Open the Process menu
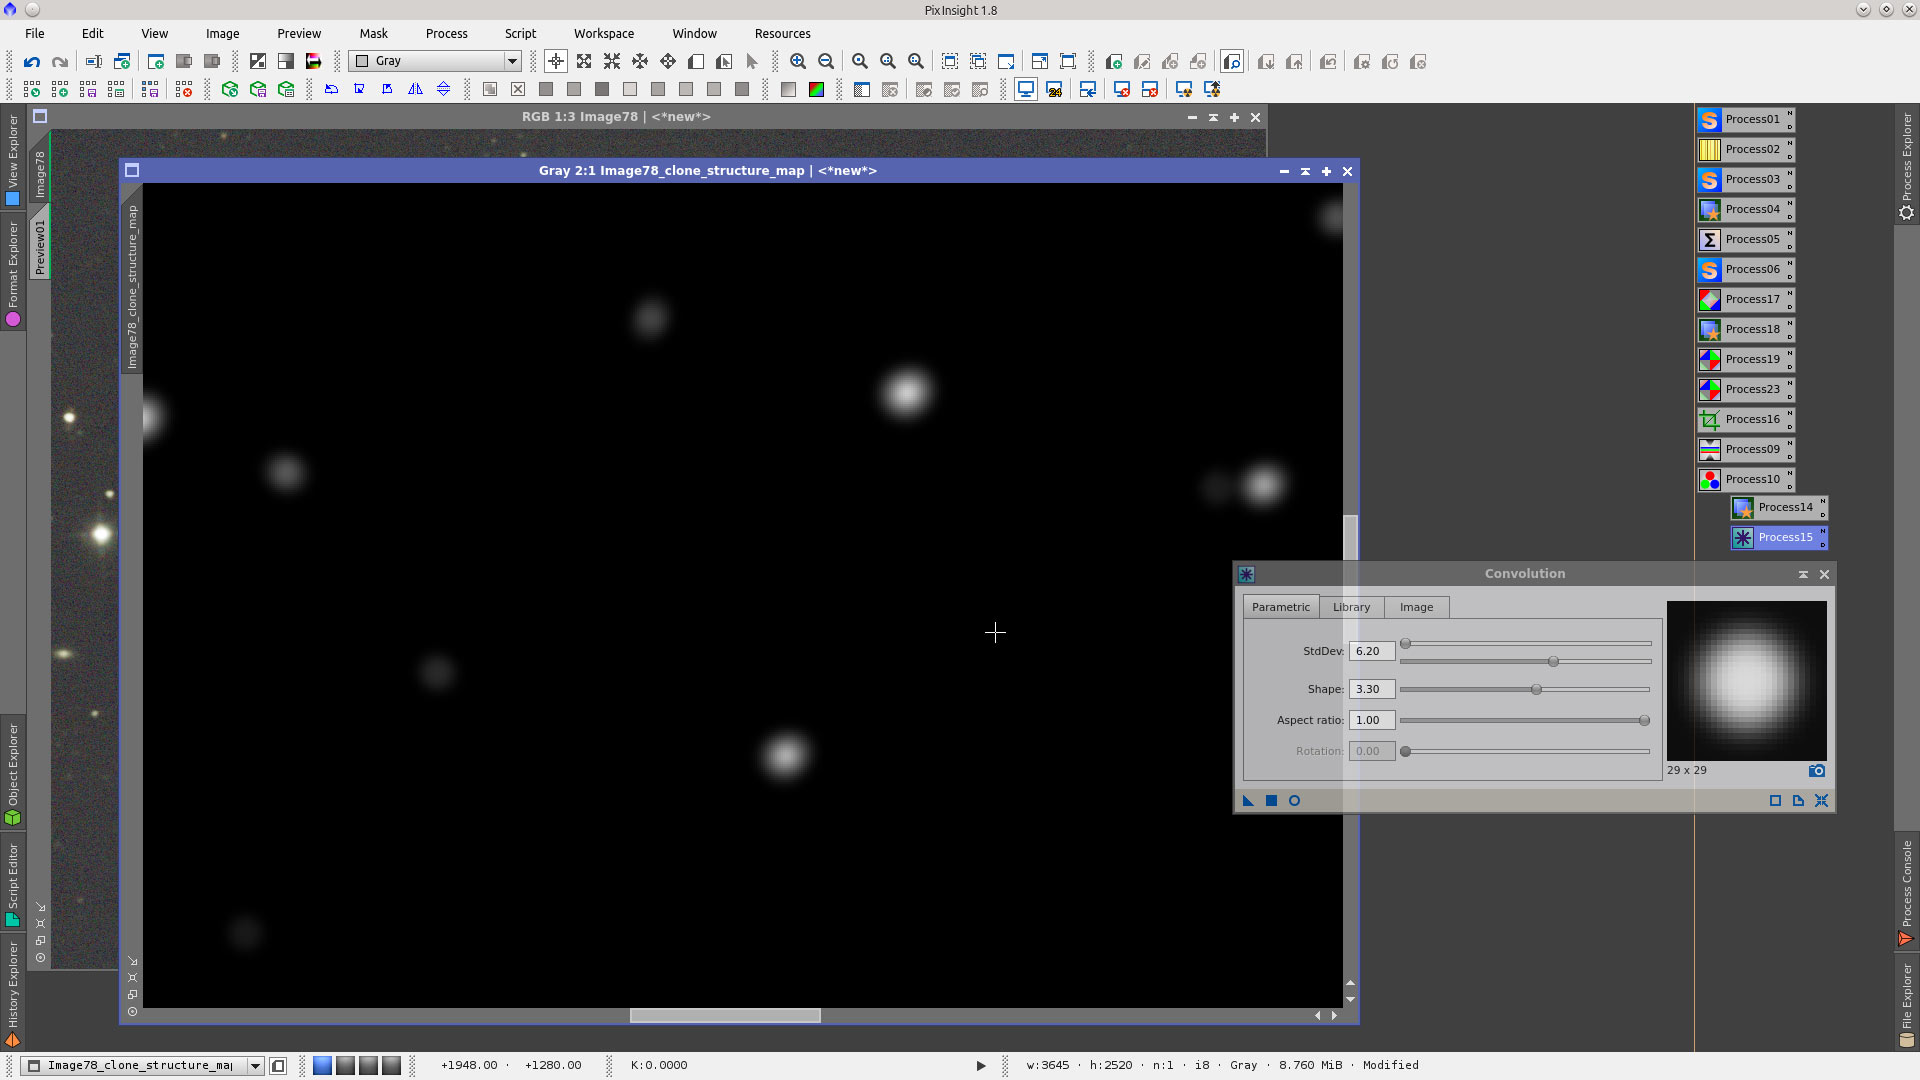 (446, 34)
